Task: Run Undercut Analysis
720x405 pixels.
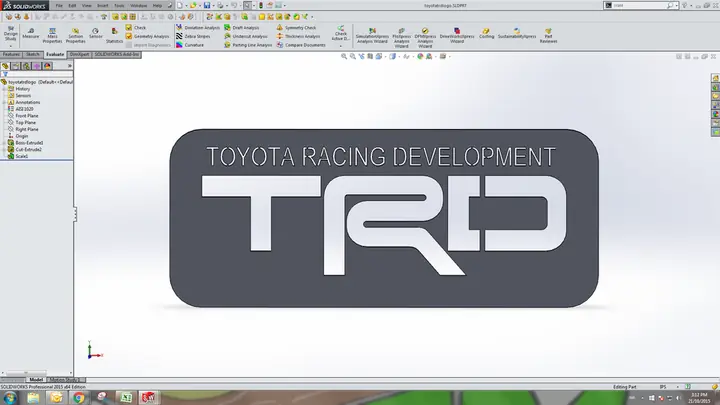Action: coord(246,36)
